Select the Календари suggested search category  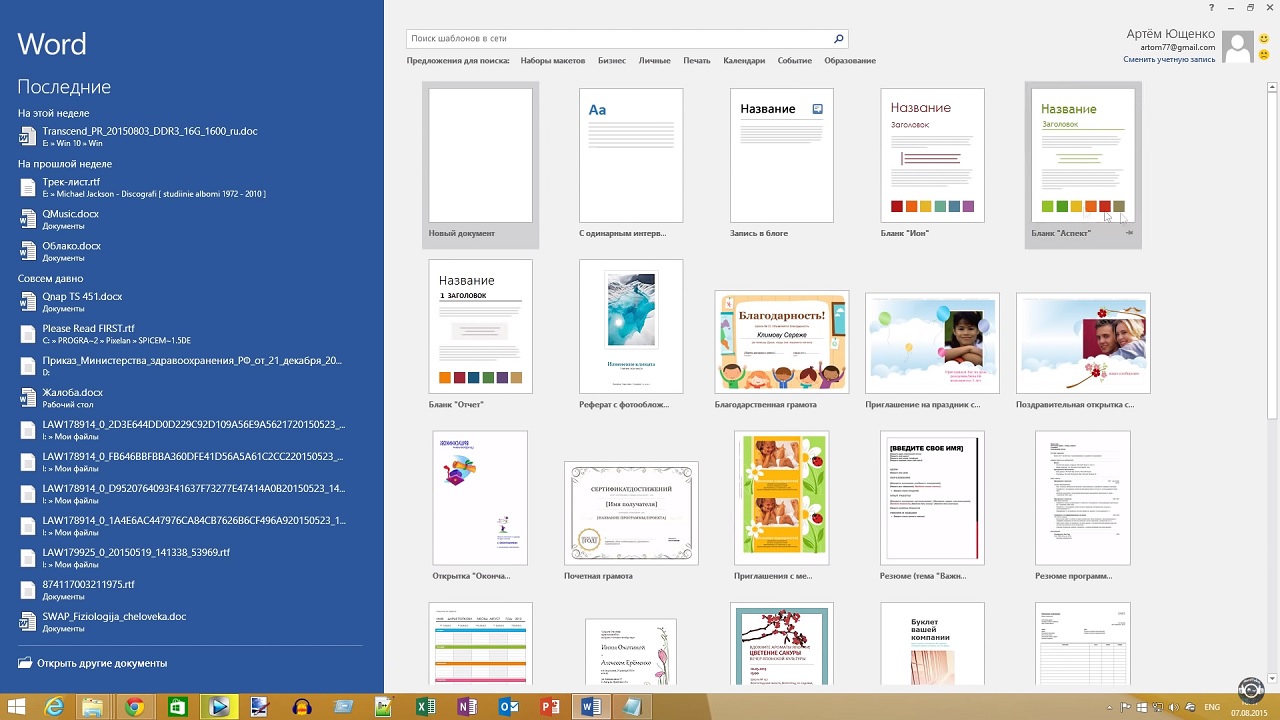coord(743,61)
